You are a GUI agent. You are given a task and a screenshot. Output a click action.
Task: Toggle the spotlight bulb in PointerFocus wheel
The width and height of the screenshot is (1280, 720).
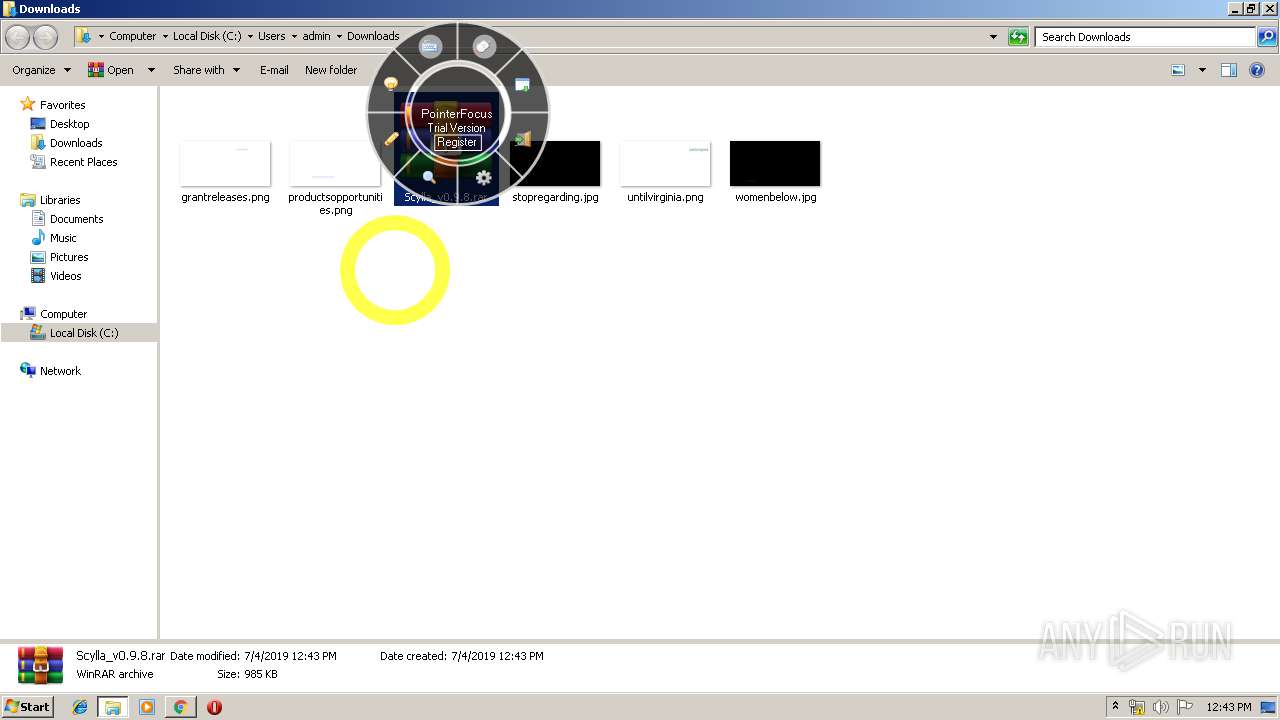(x=391, y=85)
